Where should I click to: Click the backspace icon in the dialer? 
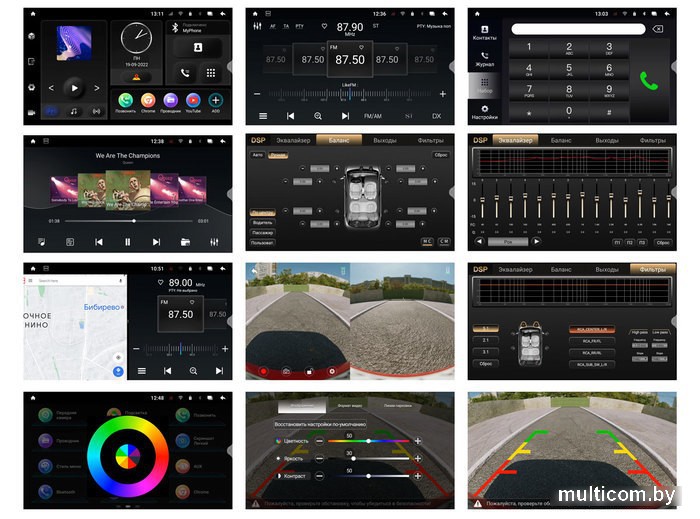pyautogui.click(x=657, y=29)
